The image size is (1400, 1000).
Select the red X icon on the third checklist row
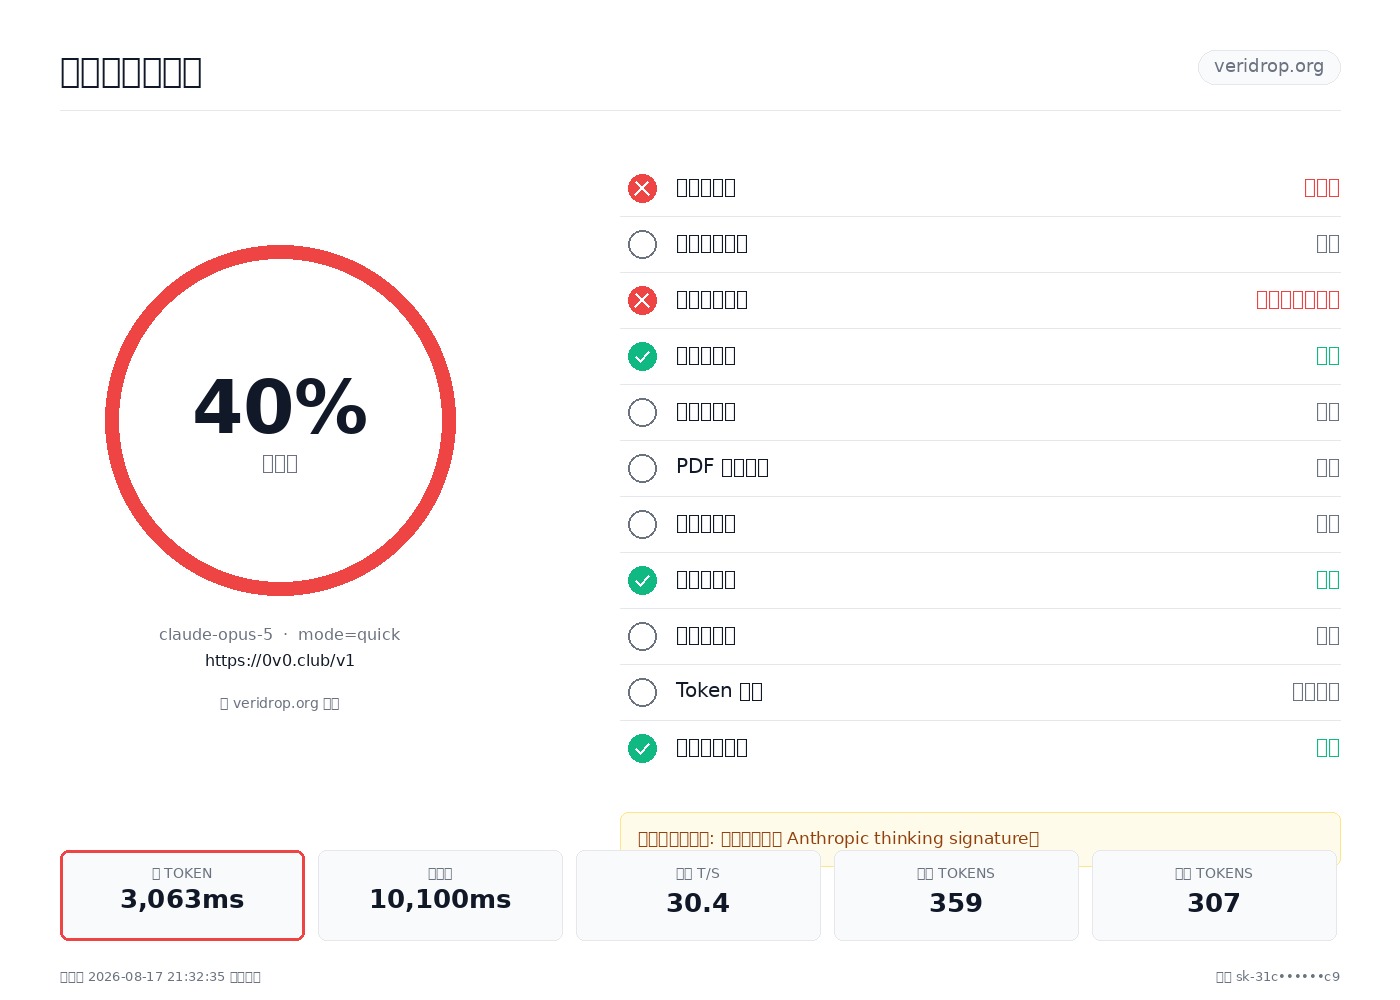pos(642,300)
